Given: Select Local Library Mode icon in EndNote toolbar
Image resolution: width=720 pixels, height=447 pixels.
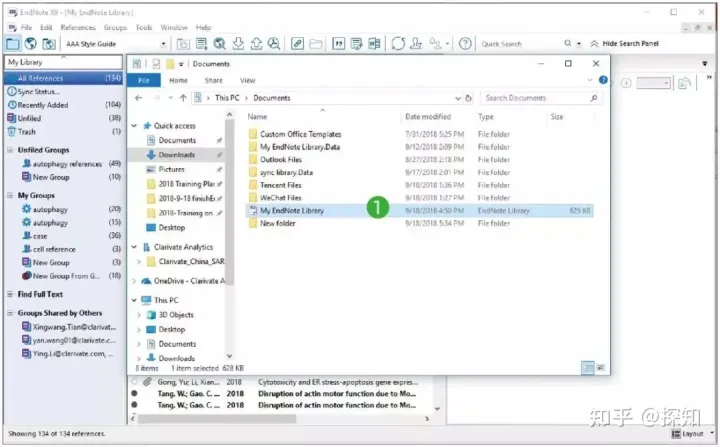Looking at the screenshot, I should tap(12, 44).
